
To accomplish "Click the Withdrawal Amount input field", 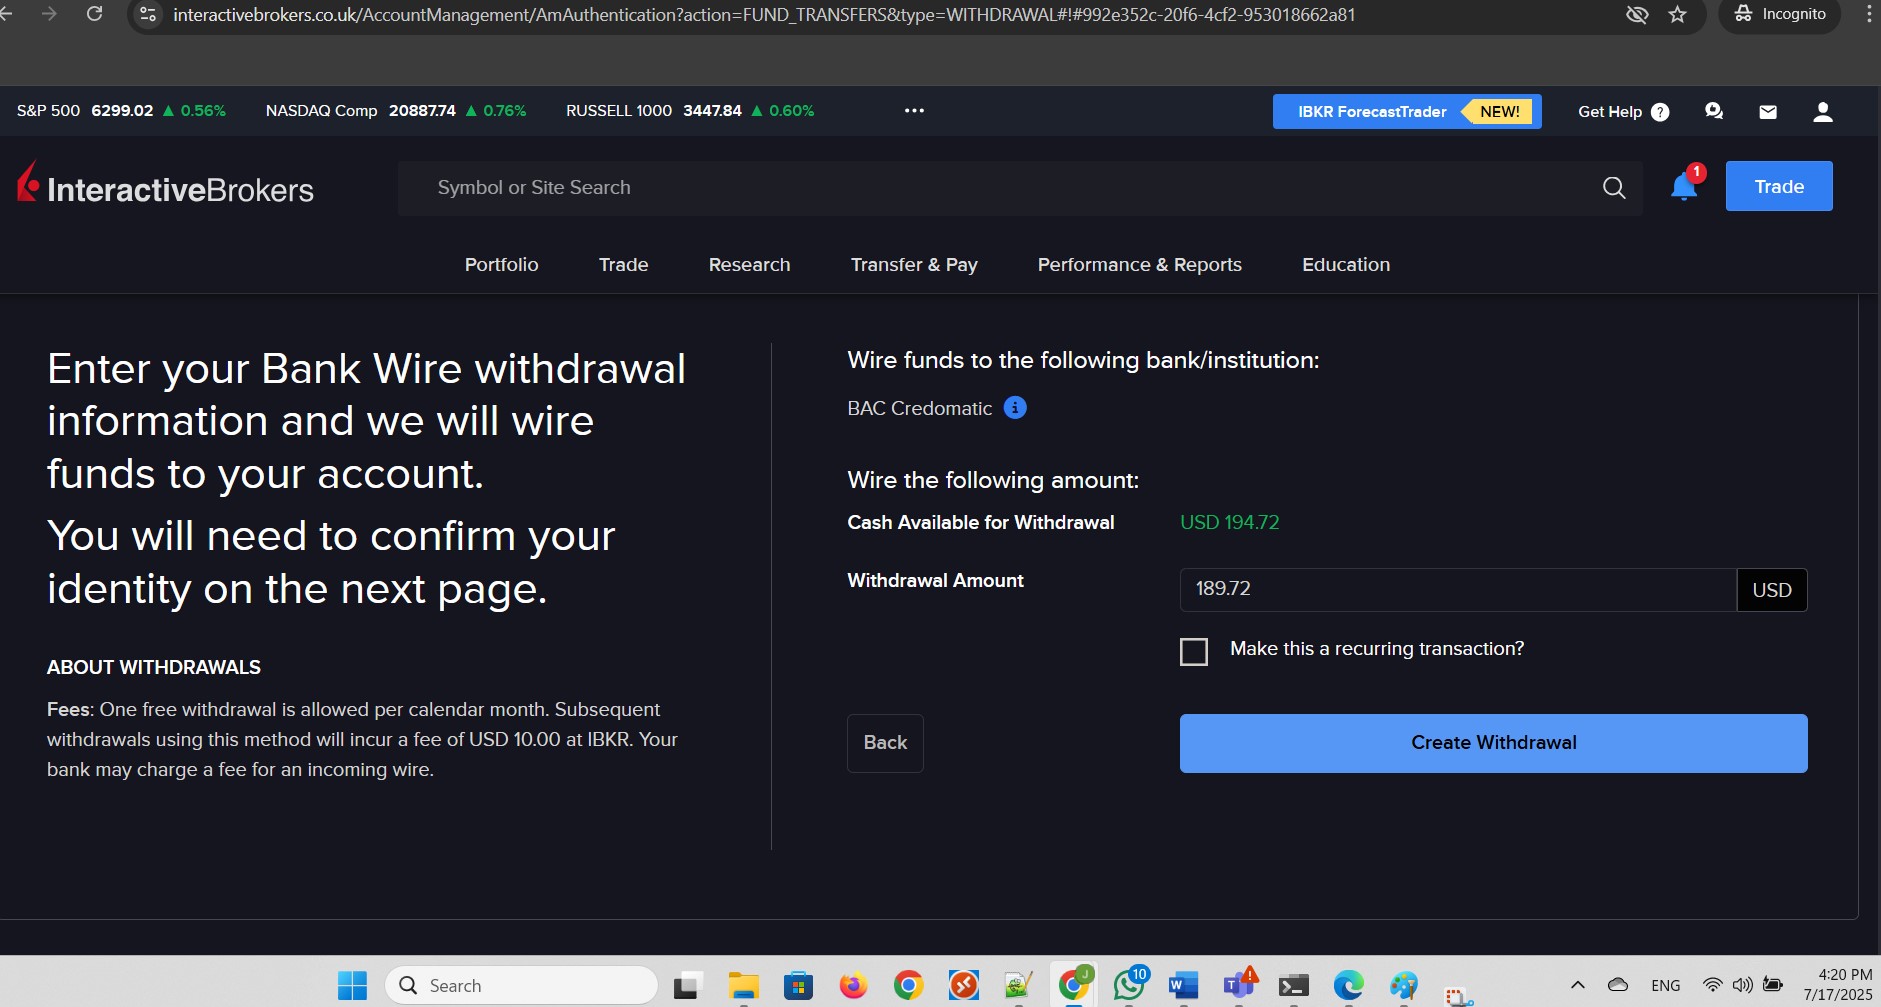I will [x=1458, y=590].
